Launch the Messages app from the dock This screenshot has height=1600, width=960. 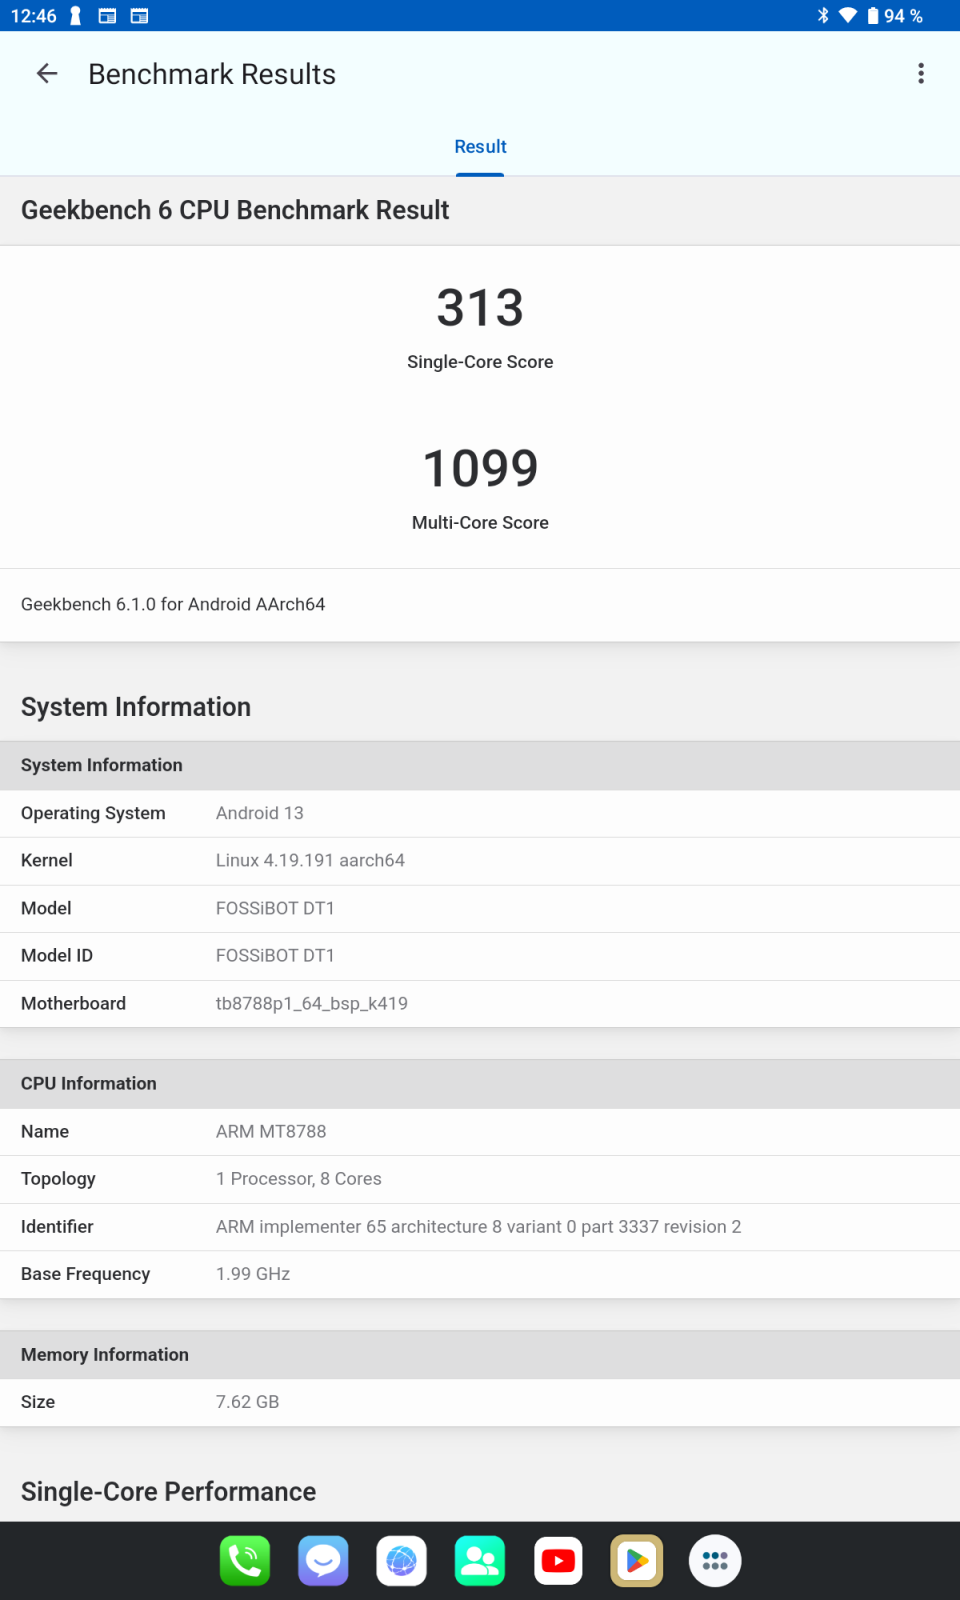click(323, 1561)
